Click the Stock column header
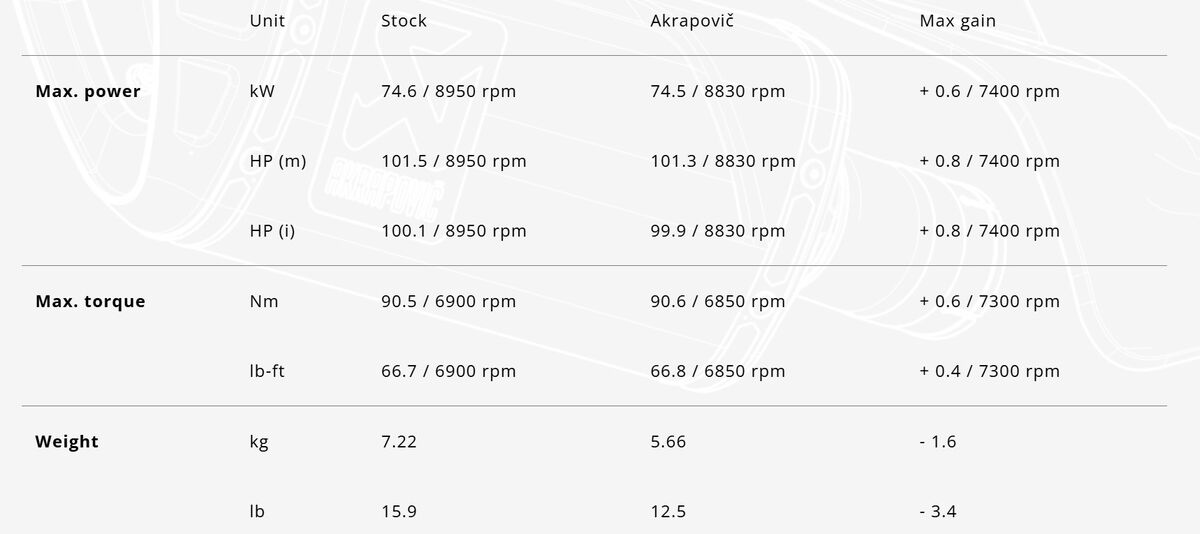The height and width of the screenshot is (534, 1200). click(x=403, y=21)
